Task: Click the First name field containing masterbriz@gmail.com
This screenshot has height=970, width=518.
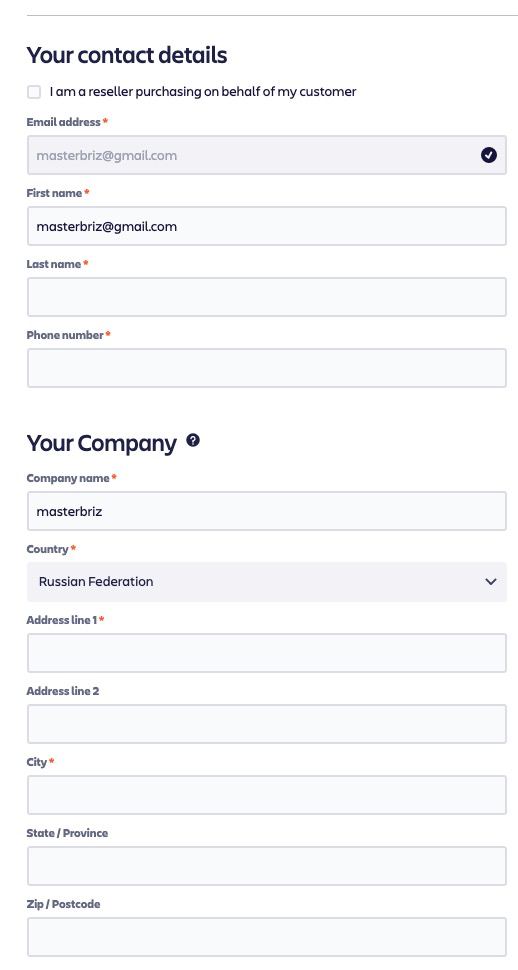Action: tap(267, 226)
